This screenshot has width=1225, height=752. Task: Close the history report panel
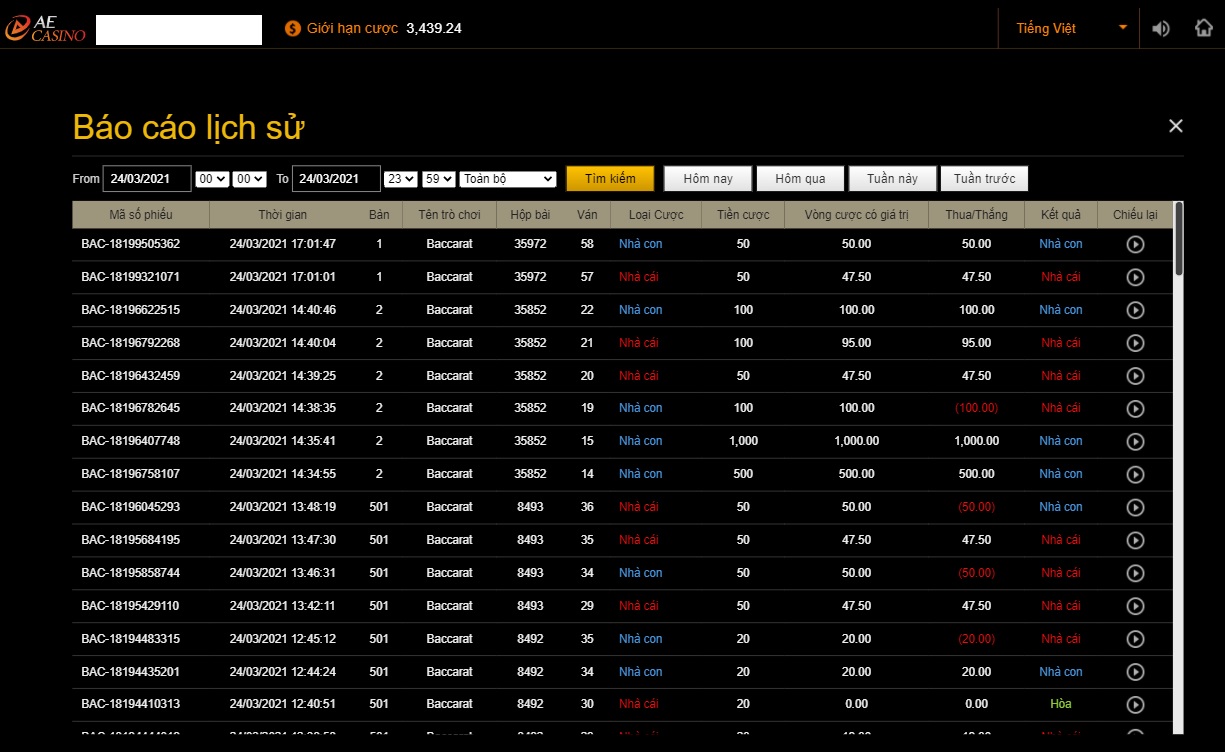tap(1176, 126)
